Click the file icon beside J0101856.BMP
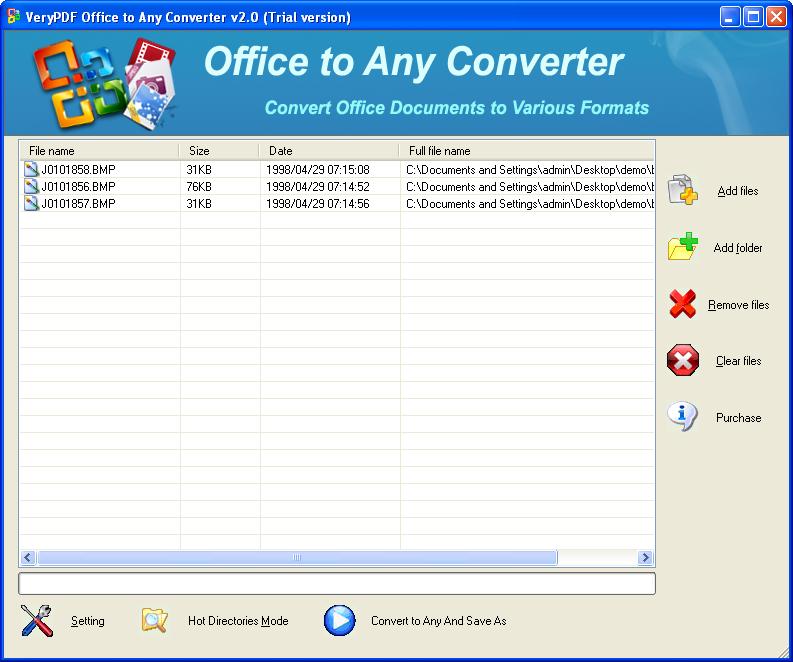 (x=31, y=187)
